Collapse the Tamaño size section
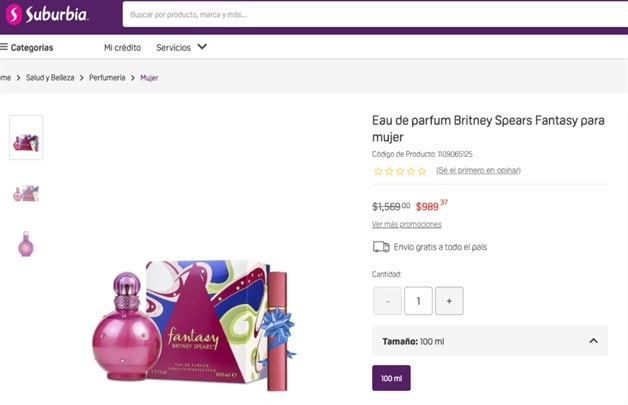This screenshot has height=405, width=628. point(593,341)
